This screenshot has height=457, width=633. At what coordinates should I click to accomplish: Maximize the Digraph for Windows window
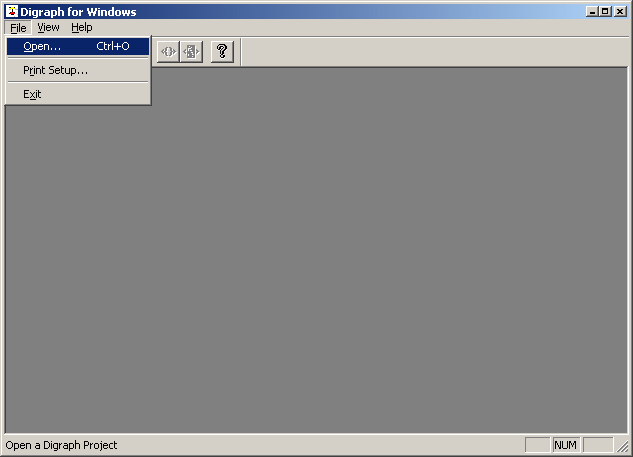pyautogui.click(x=605, y=11)
